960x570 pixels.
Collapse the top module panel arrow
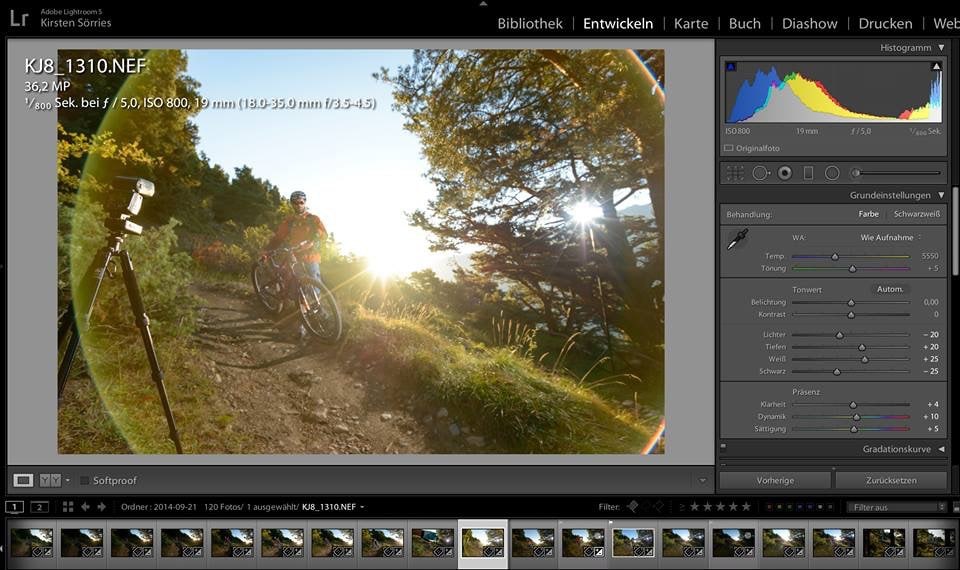(483, 4)
